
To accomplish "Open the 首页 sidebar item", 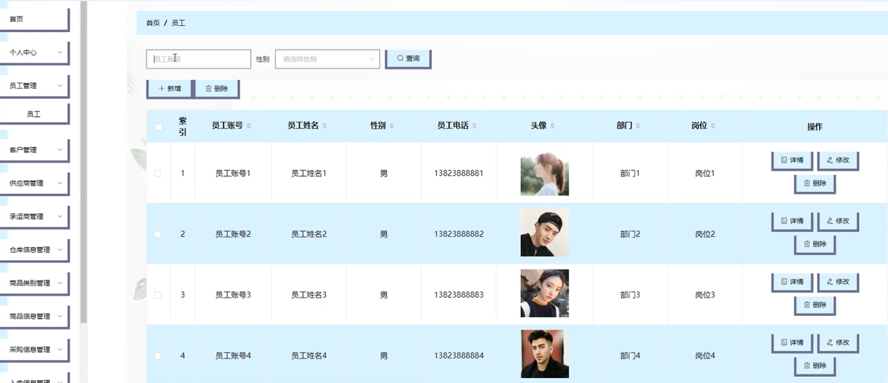I will tap(35, 19).
